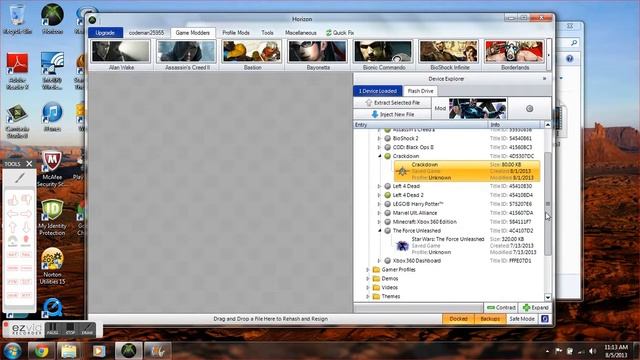The image size is (640, 360).
Task: Click the Contract button
Action: 501,307
